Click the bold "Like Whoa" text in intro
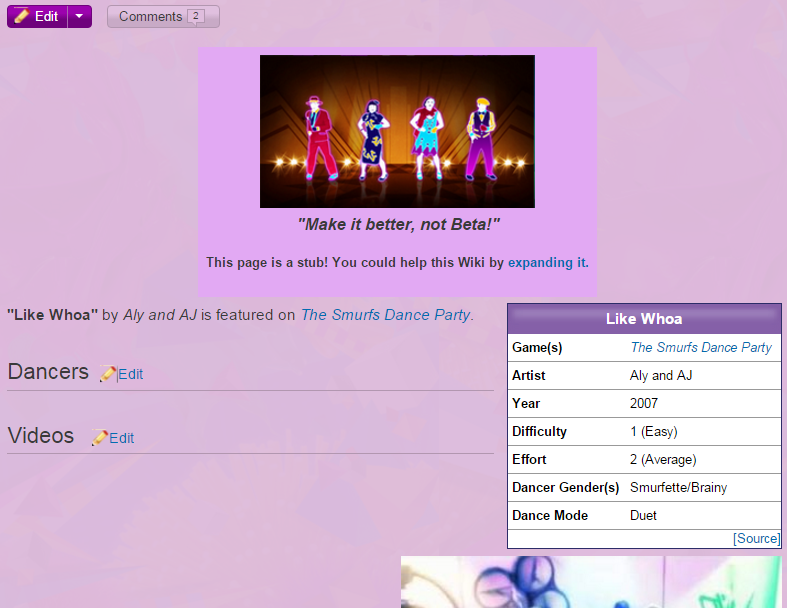The image size is (787, 608). tap(53, 315)
